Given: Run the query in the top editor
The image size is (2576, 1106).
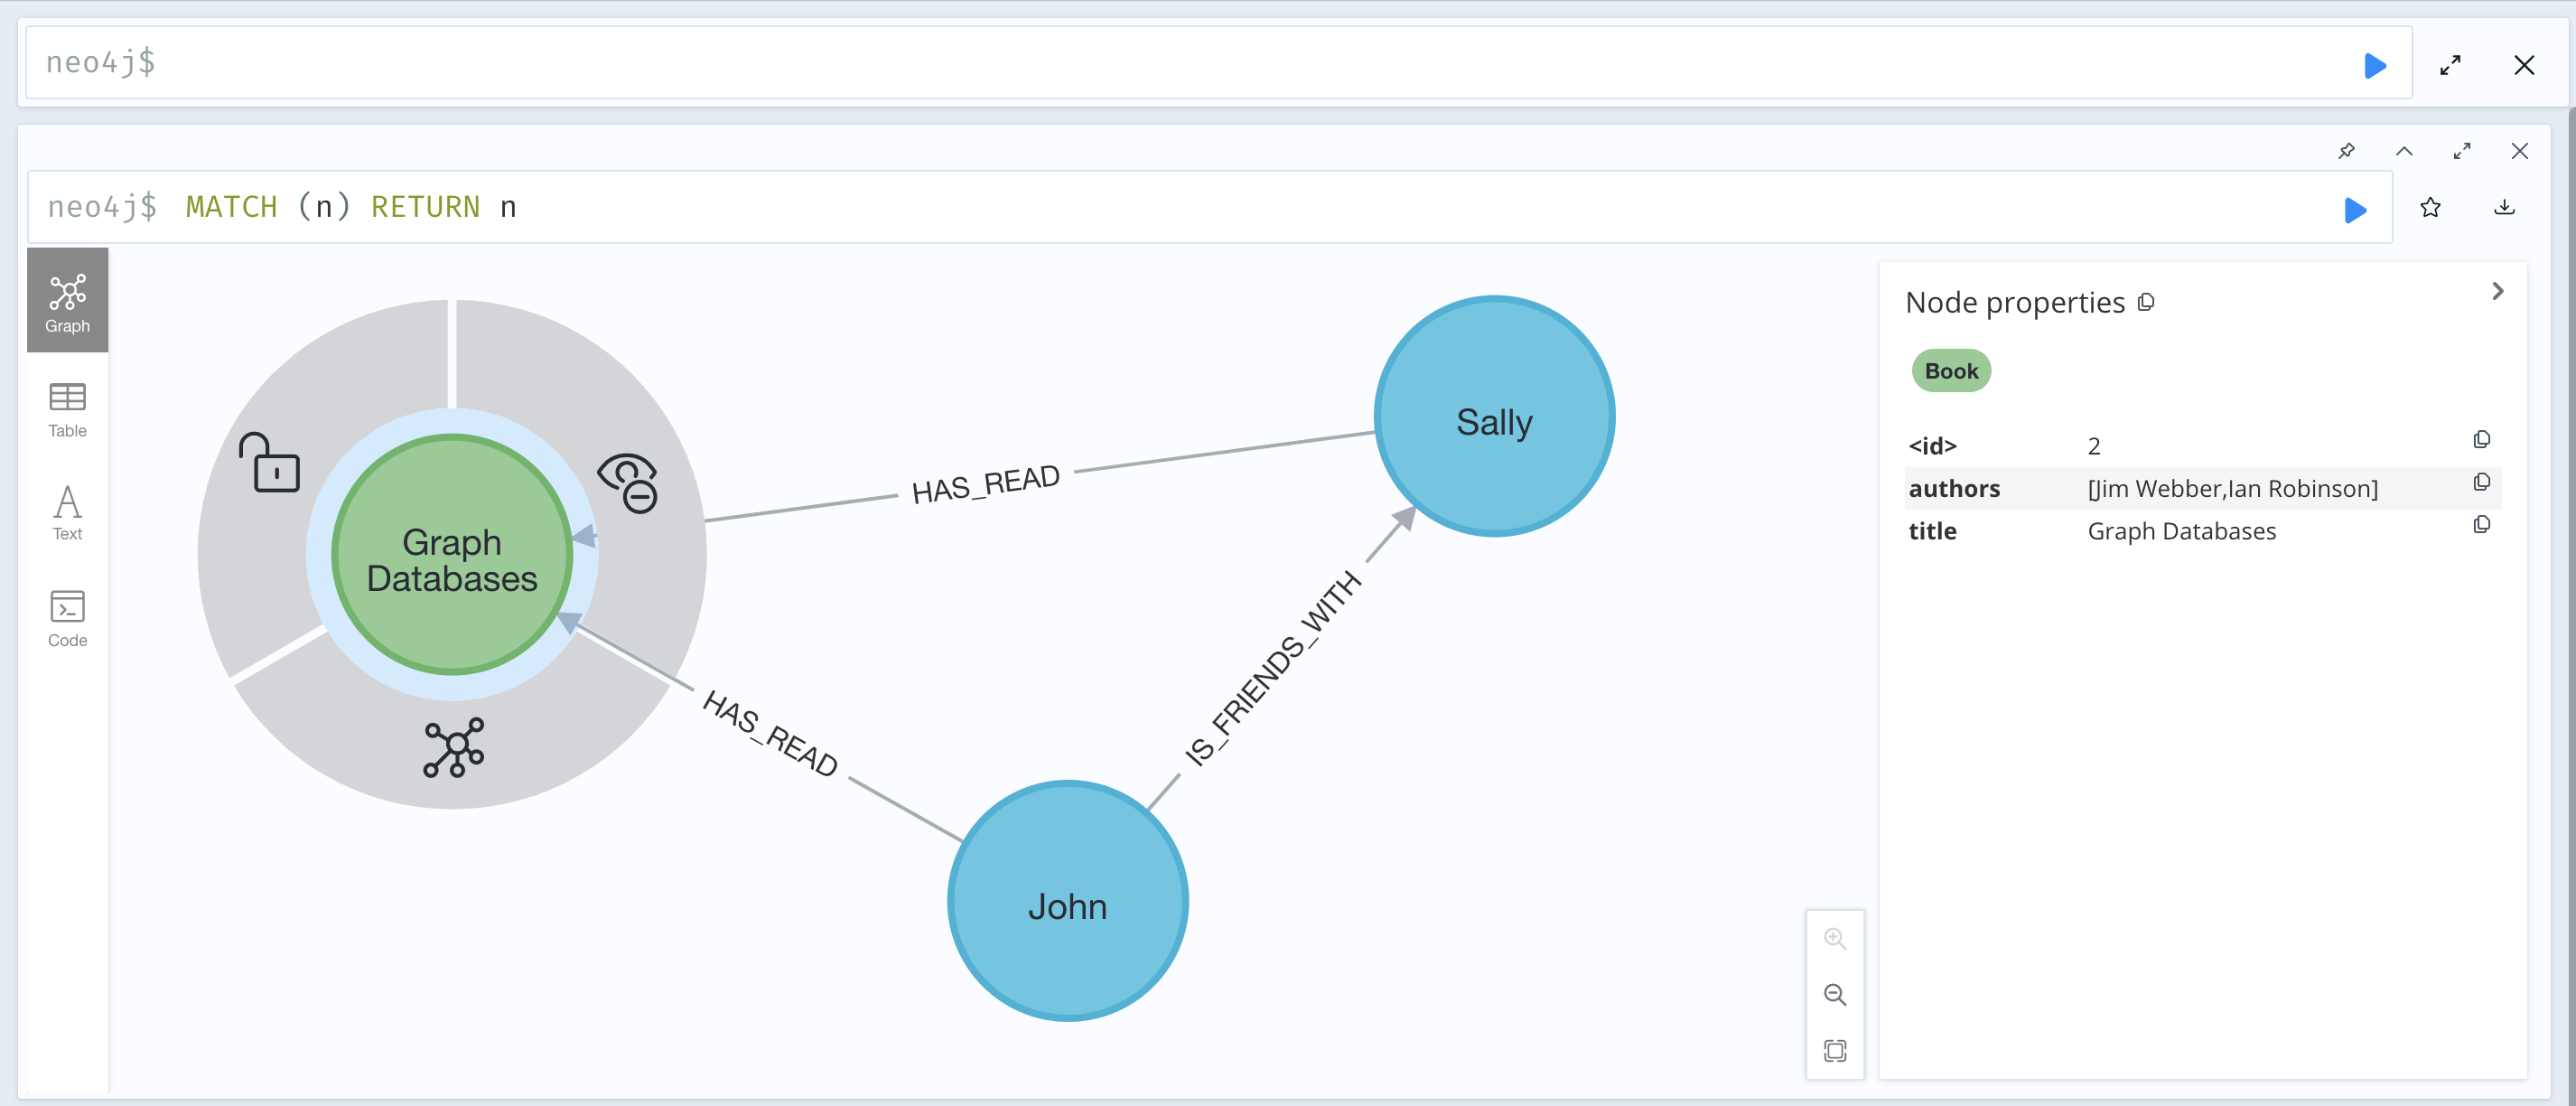Looking at the screenshot, I should (x=2375, y=66).
